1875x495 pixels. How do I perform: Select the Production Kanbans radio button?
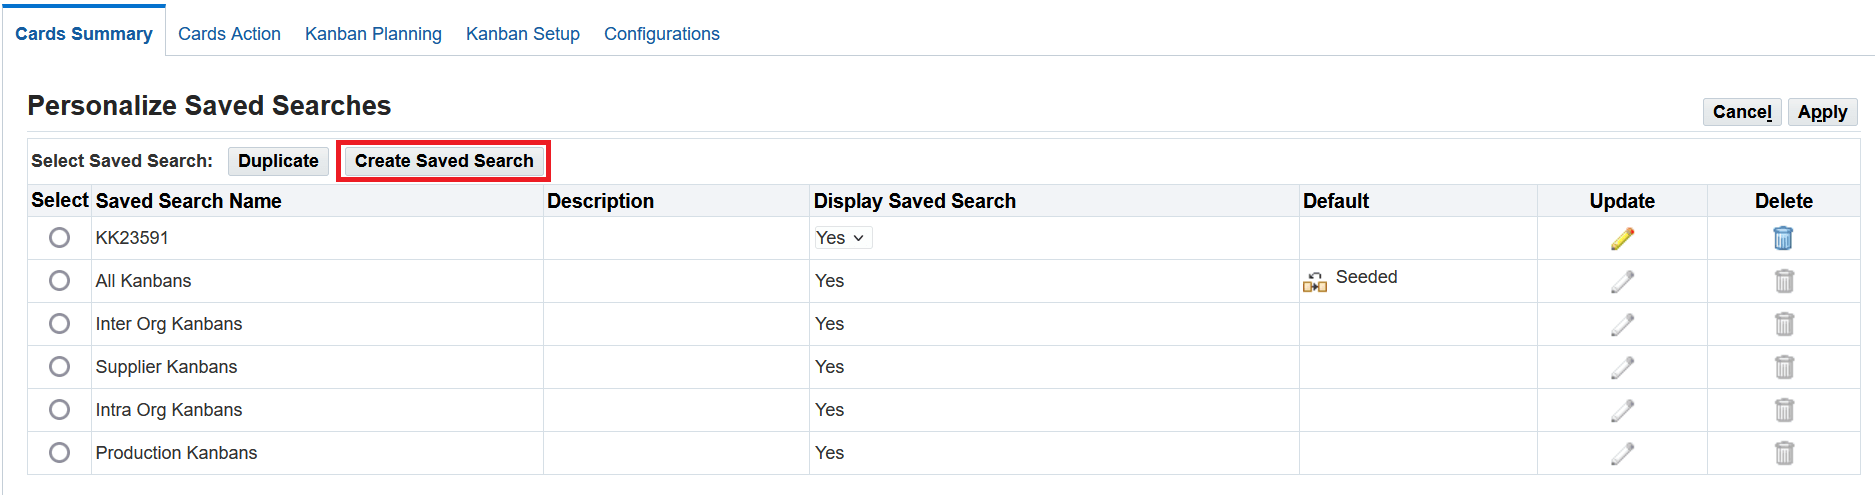(x=60, y=453)
